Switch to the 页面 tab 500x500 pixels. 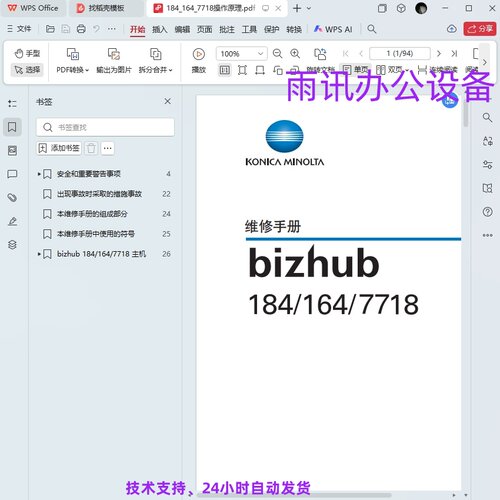tap(204, 29)
